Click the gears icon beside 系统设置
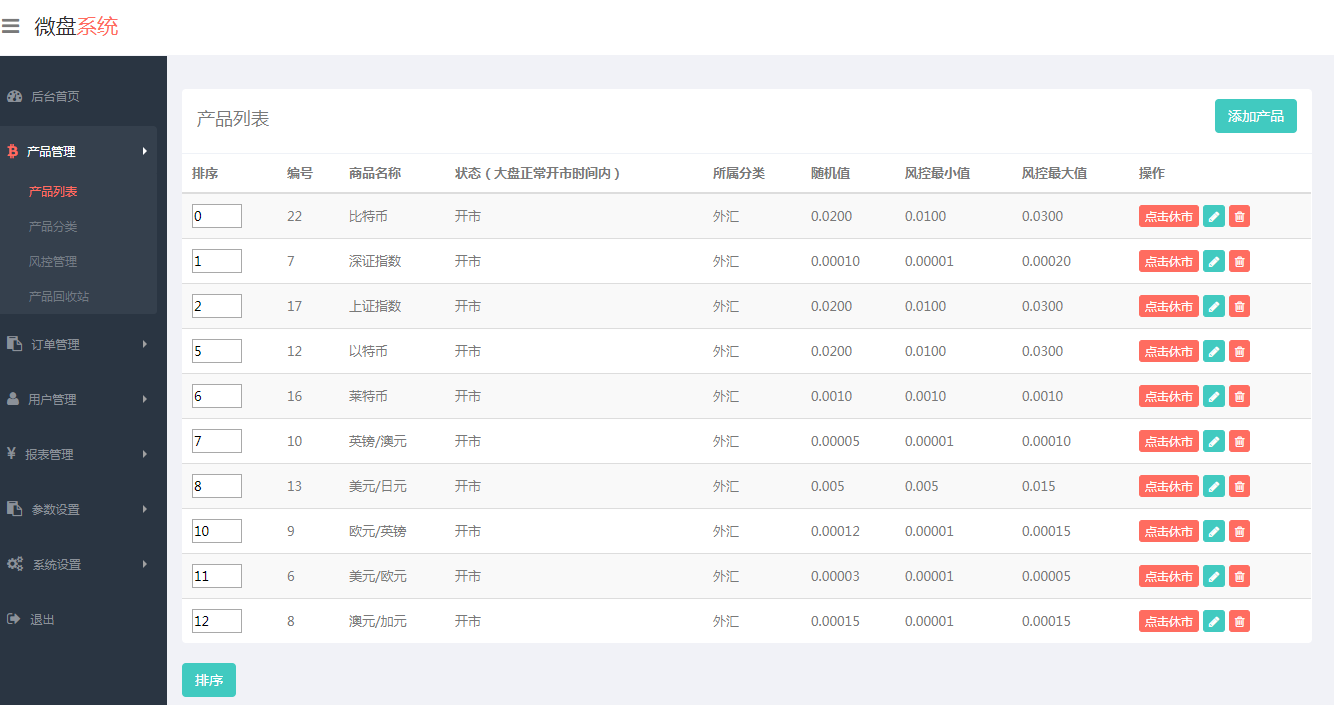Screen dimensions: 1334x705 click(15, 564)
